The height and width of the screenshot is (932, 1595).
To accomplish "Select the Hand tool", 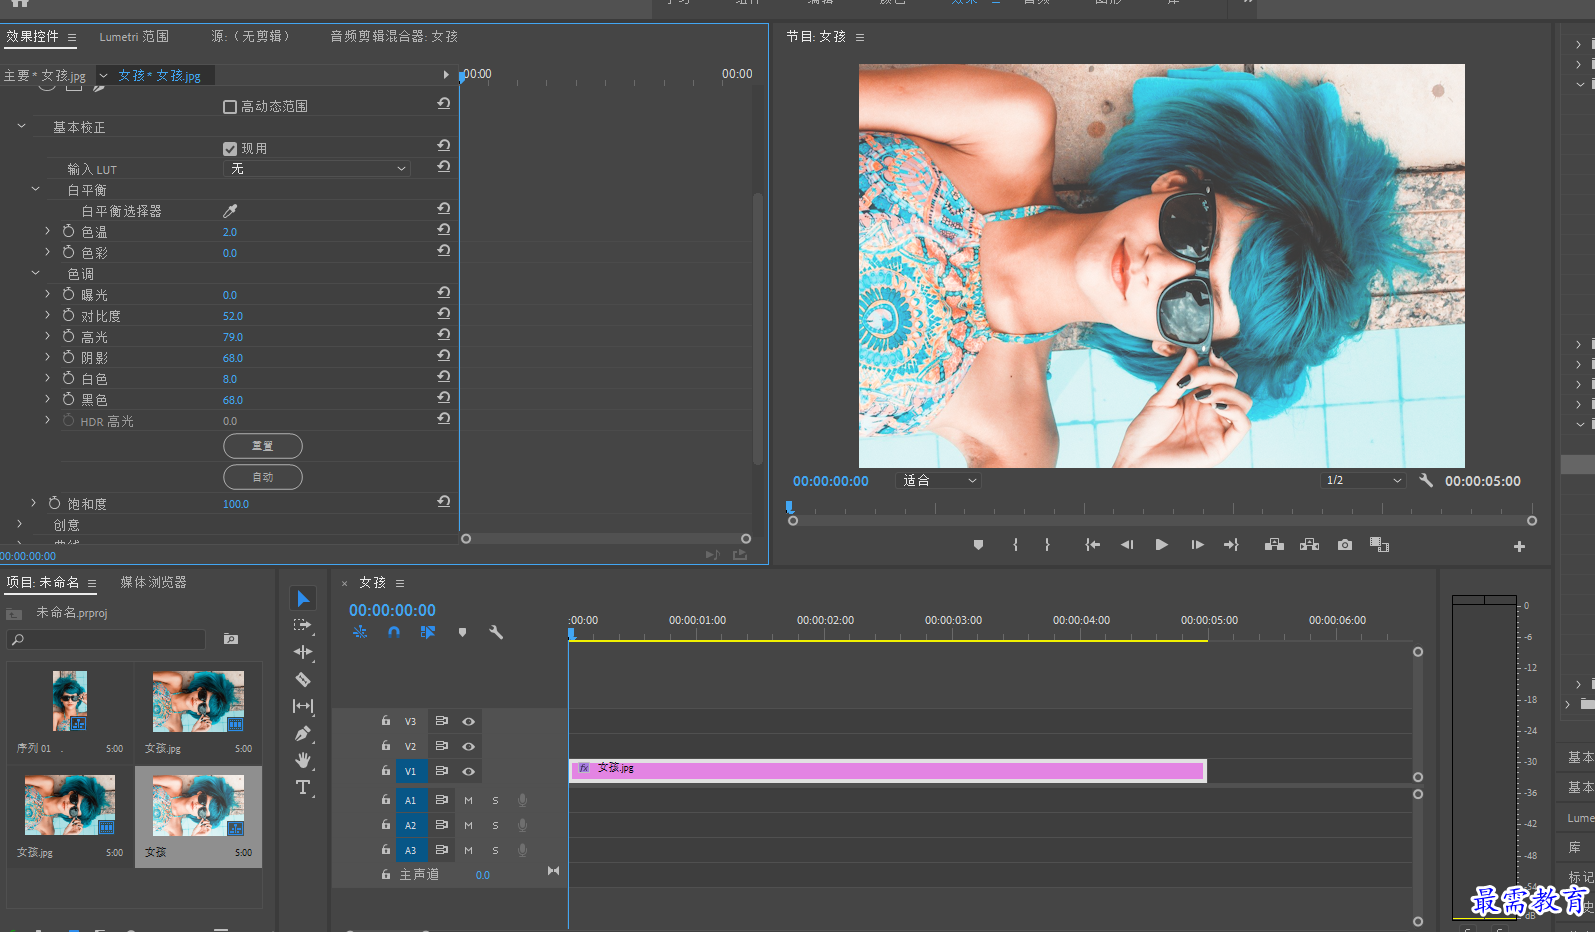I will (x=303, y=760).
